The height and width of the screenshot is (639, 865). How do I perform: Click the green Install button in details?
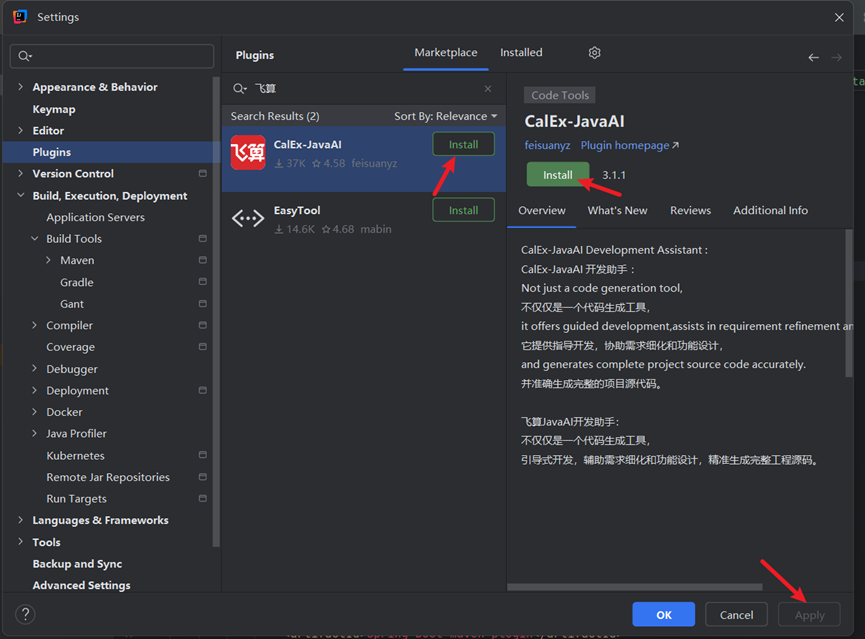point(558,175)
